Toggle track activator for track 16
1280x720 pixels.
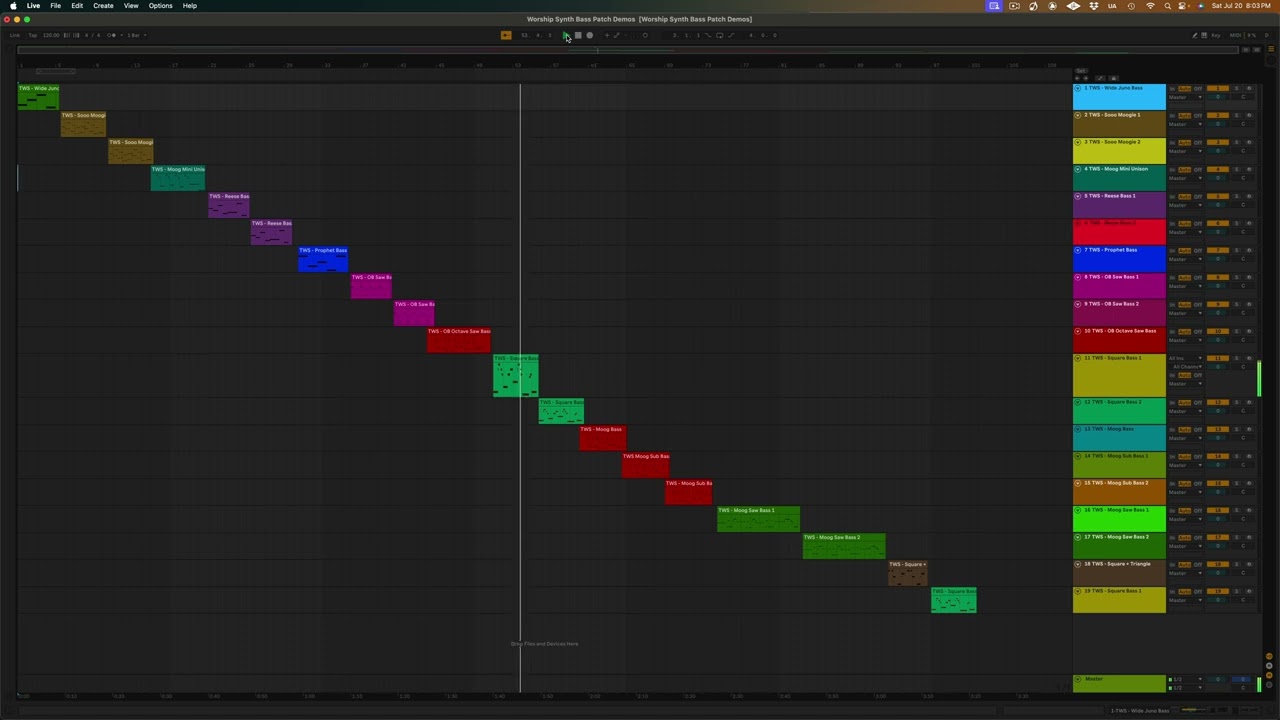(x=1217, y=510)
